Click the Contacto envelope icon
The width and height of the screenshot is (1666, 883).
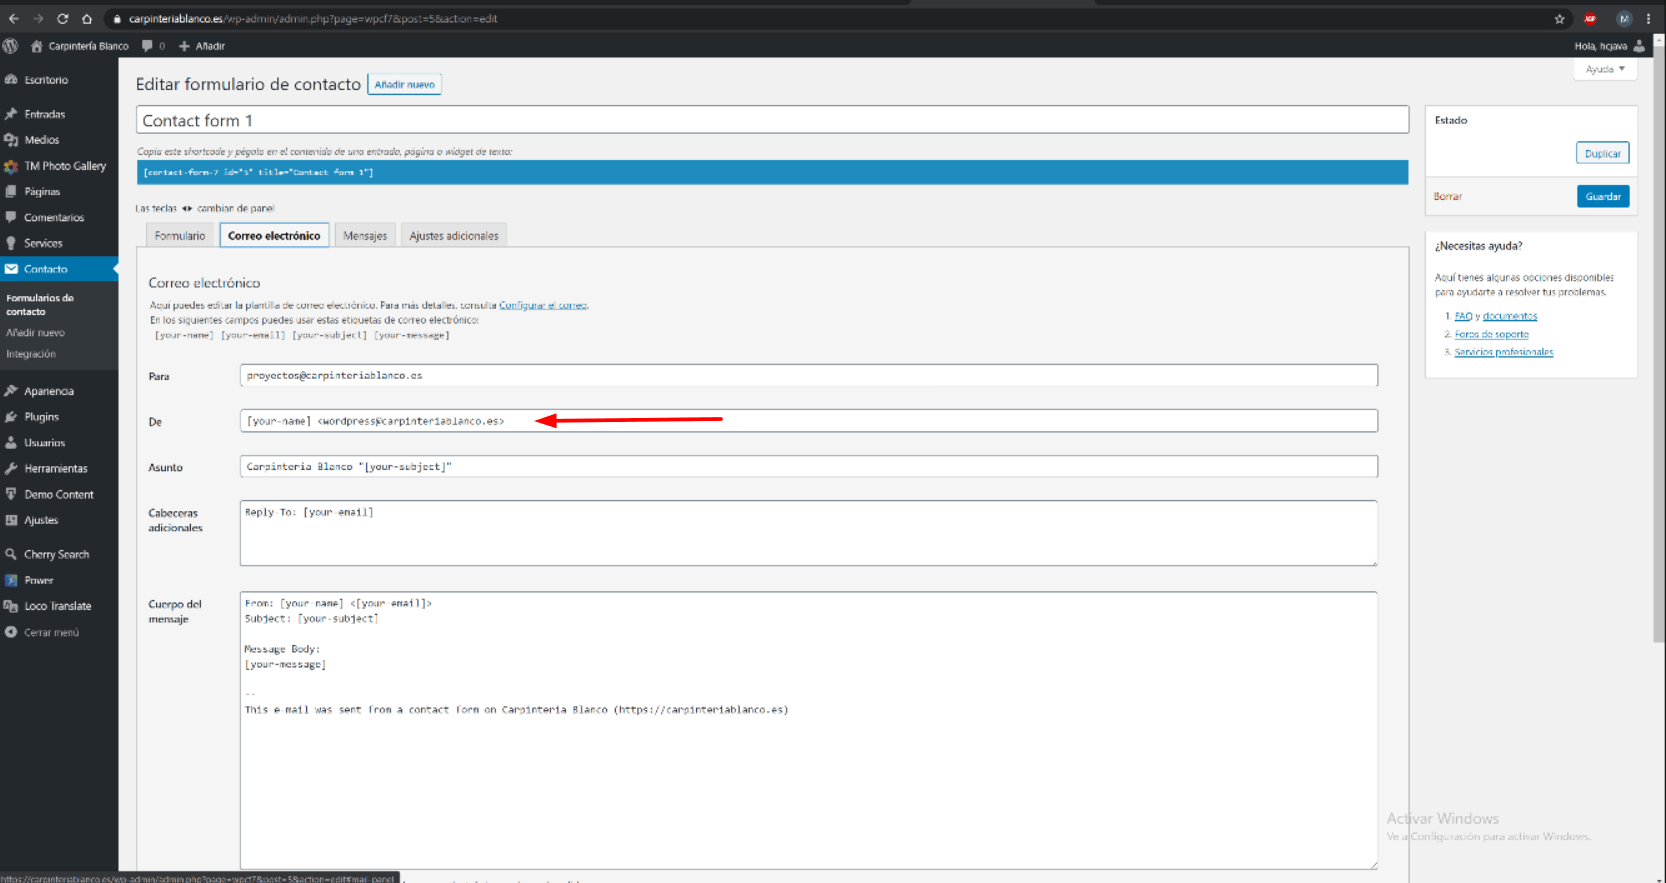(11, 269)
